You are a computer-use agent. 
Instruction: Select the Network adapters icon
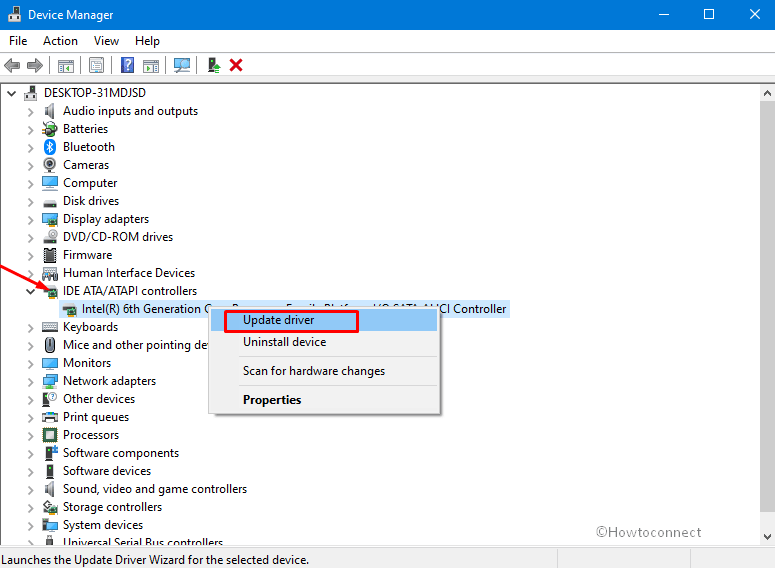point(50,381)
